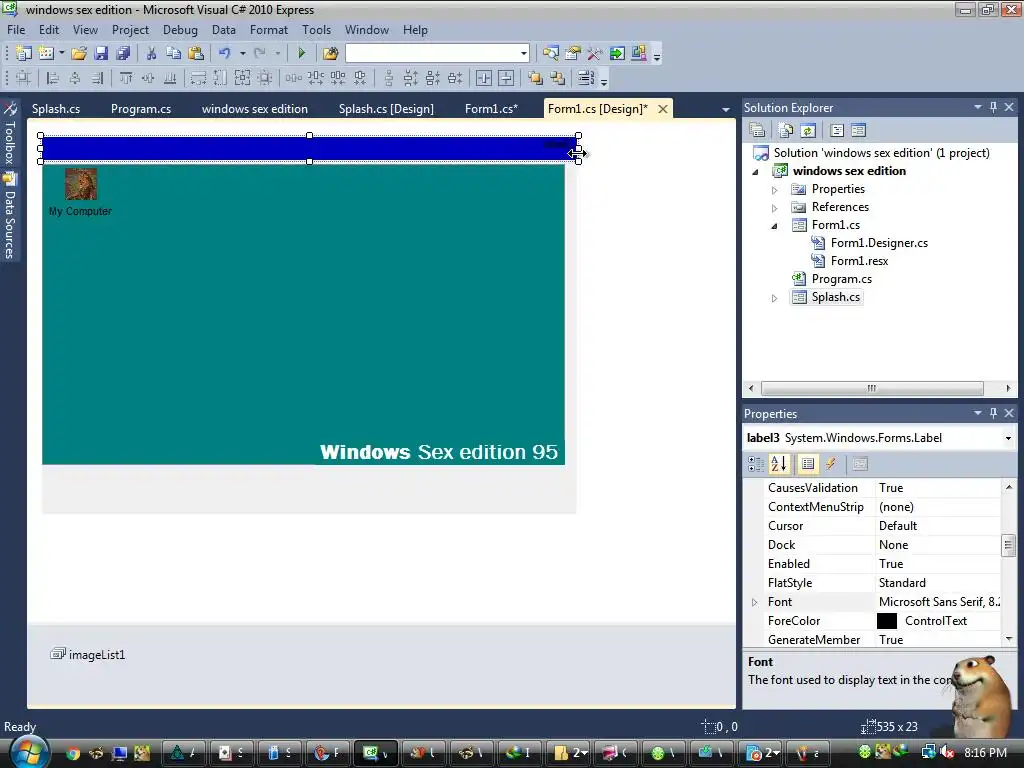Click the Align Tops layout icon
The height and width of the screenshot is (768, 1024).
click(x=126, y=78)
